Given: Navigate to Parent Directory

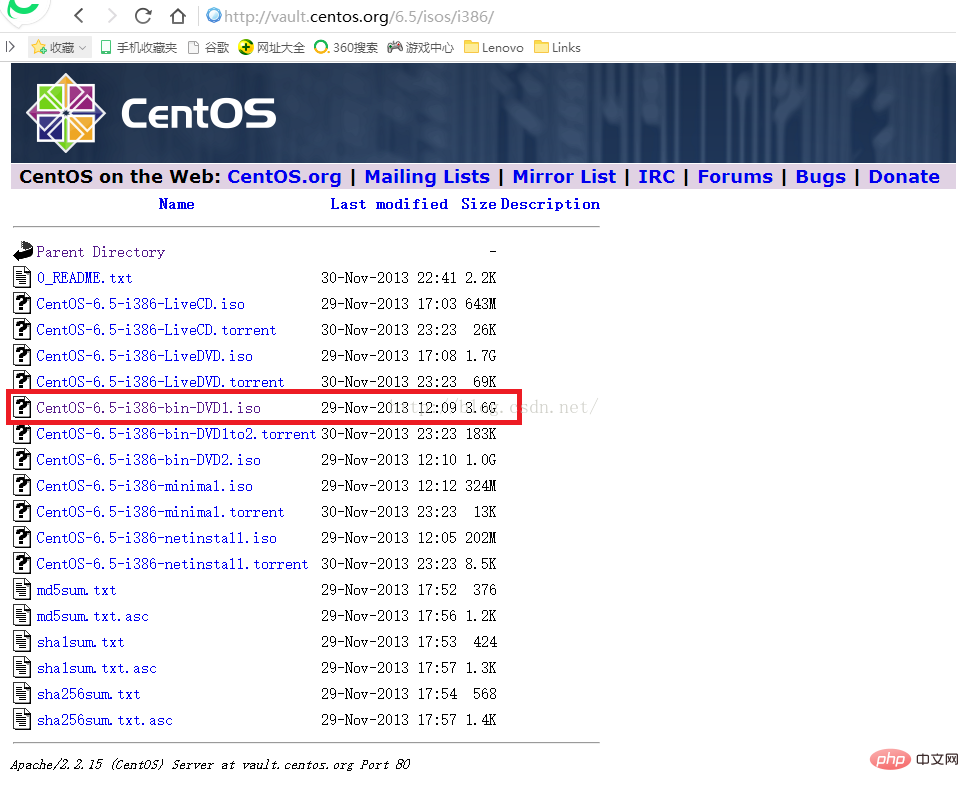Looking at the screenshot, I should pyautogui.click(x=101, y=252).
